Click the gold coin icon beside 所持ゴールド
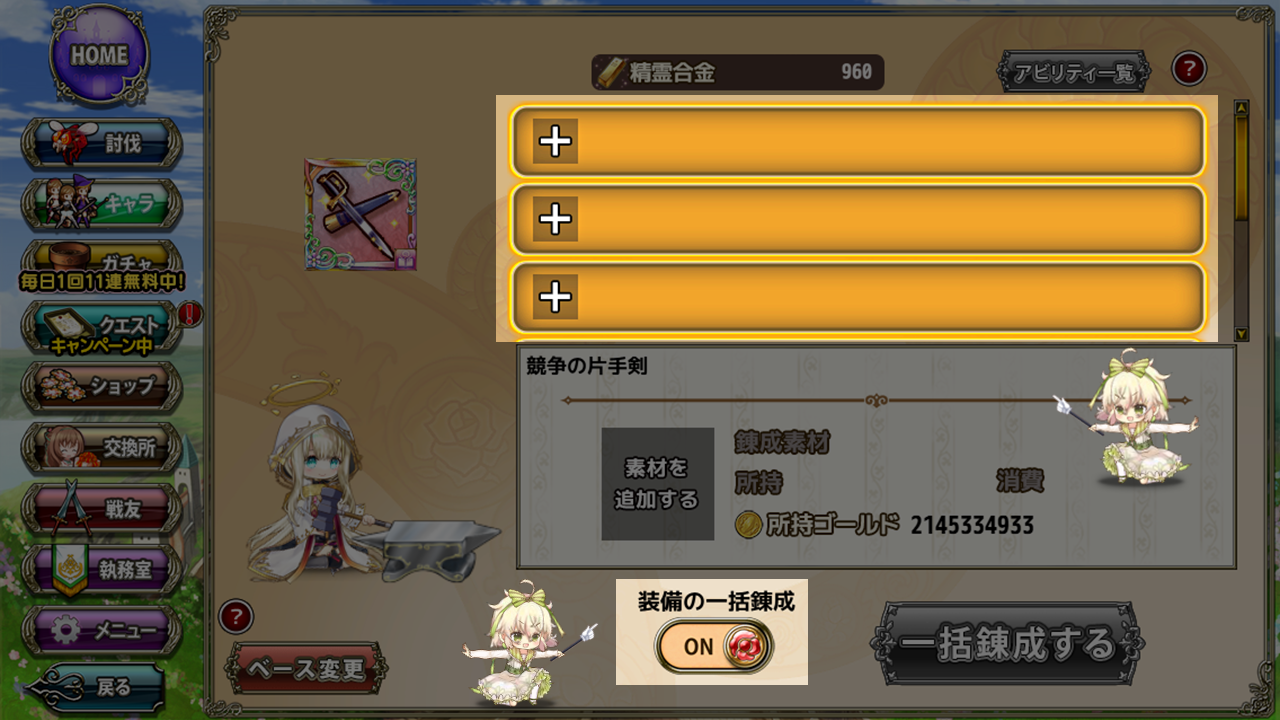Image resolution: width=1280 pixels, height=720 pixels. (x=748, y=524)
